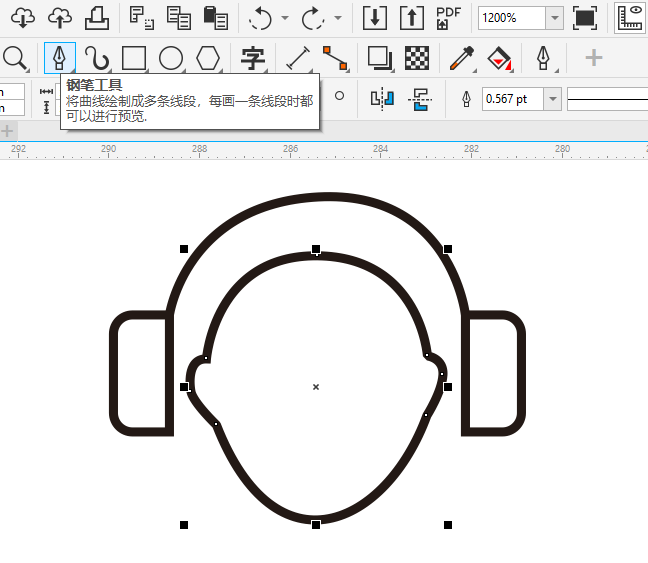Click the cloud upload icon
648x563 pixels.
[x=60, y=18]
